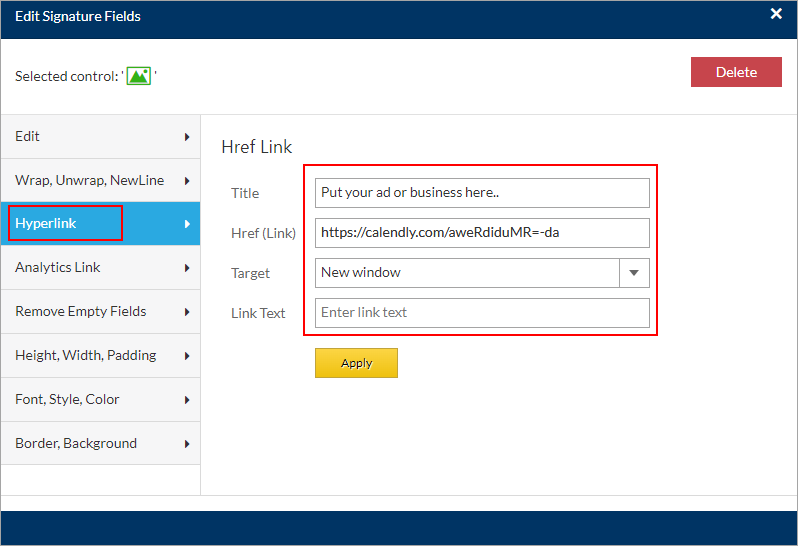Open the Edit menu item

tap(100, 137)
